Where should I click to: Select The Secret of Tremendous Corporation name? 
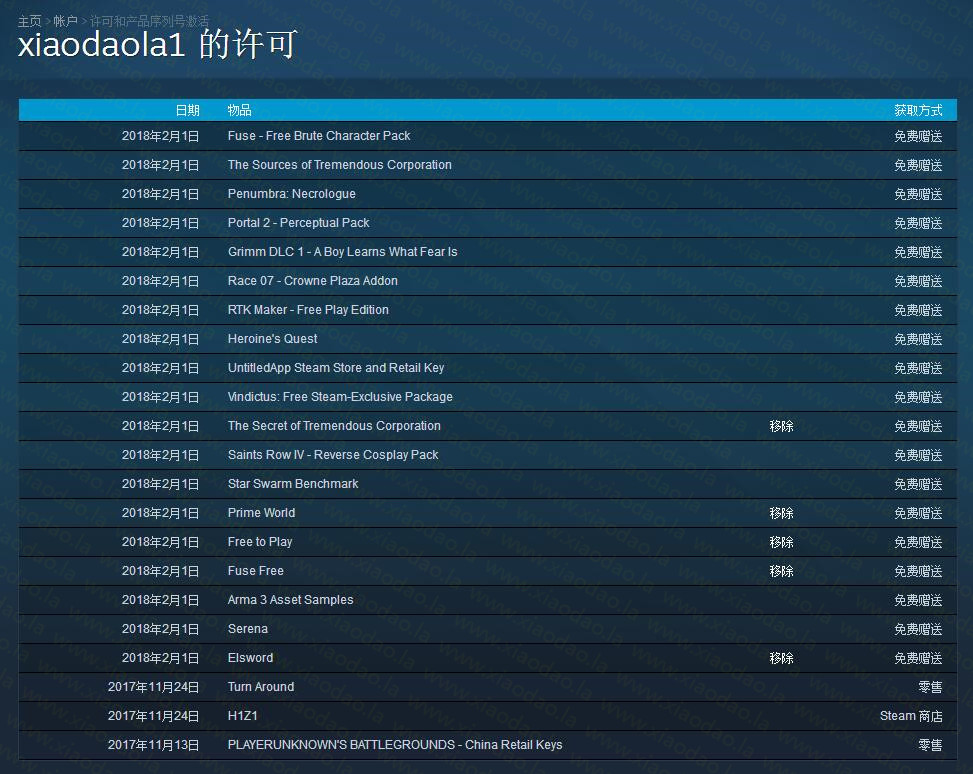[x=334, y=426]
